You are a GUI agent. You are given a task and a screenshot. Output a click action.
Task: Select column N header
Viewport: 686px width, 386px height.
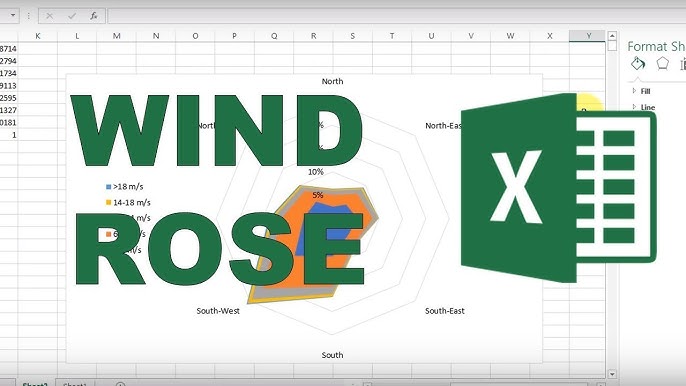pos(156,36)
